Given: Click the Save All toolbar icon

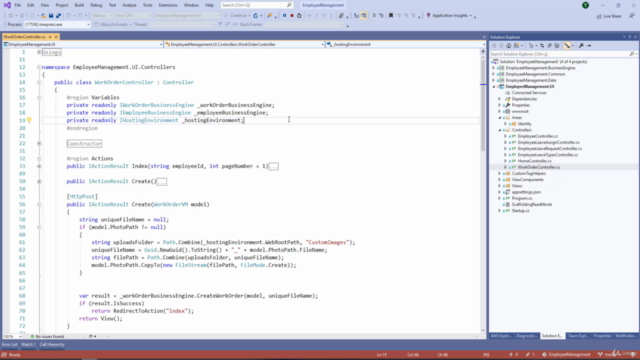Looking at the screenshot, I should tap(58, 16).
